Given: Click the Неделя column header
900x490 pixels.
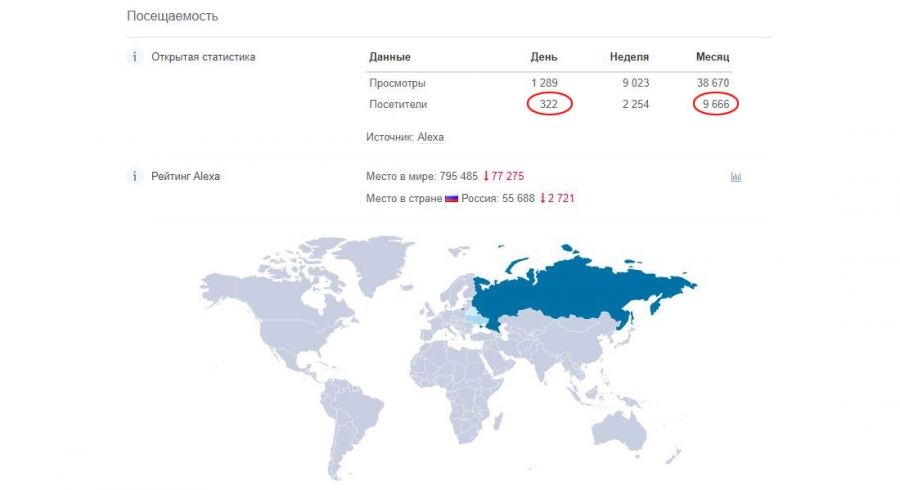Looking at the screenshot, I should 629,57.
